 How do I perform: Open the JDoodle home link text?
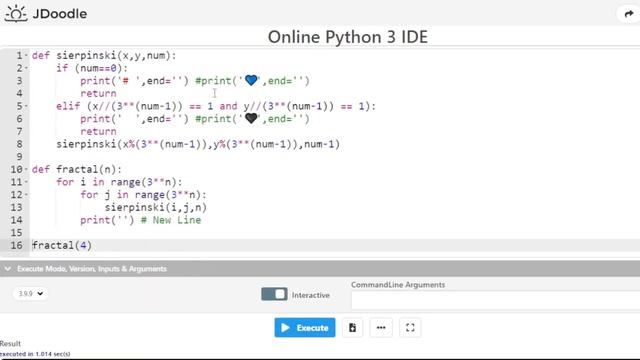(60, 13)
